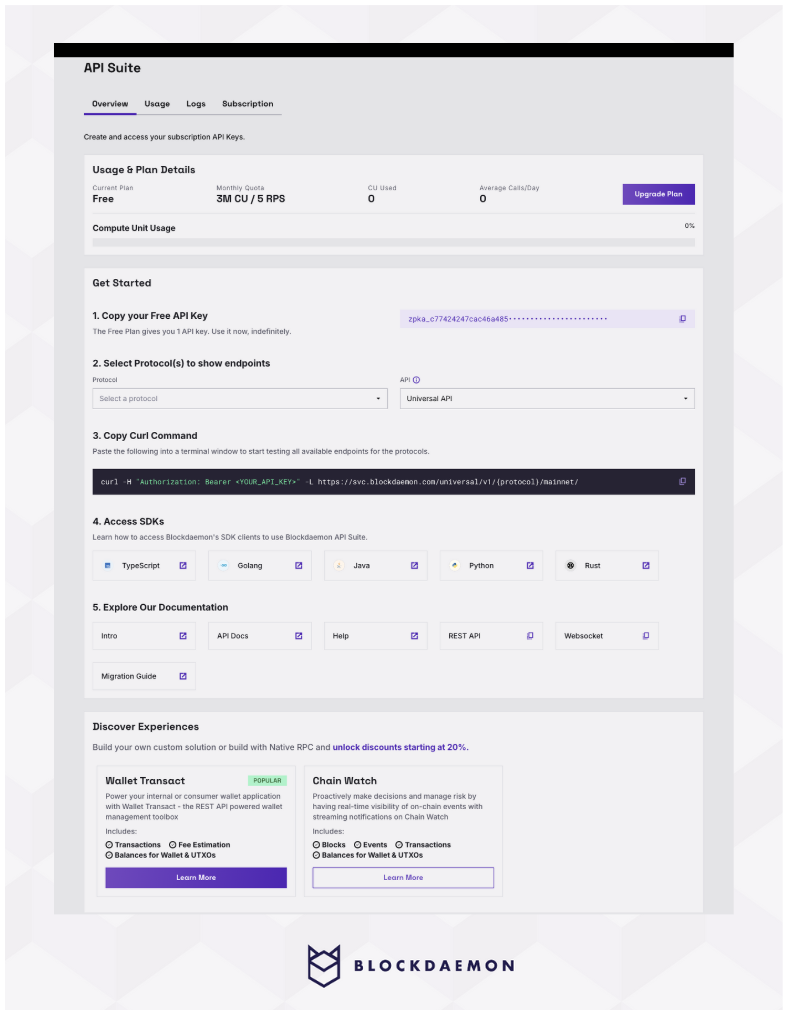
Task: Click the Compute Unit Usage progress bar
Action: [x=394, y=243]
